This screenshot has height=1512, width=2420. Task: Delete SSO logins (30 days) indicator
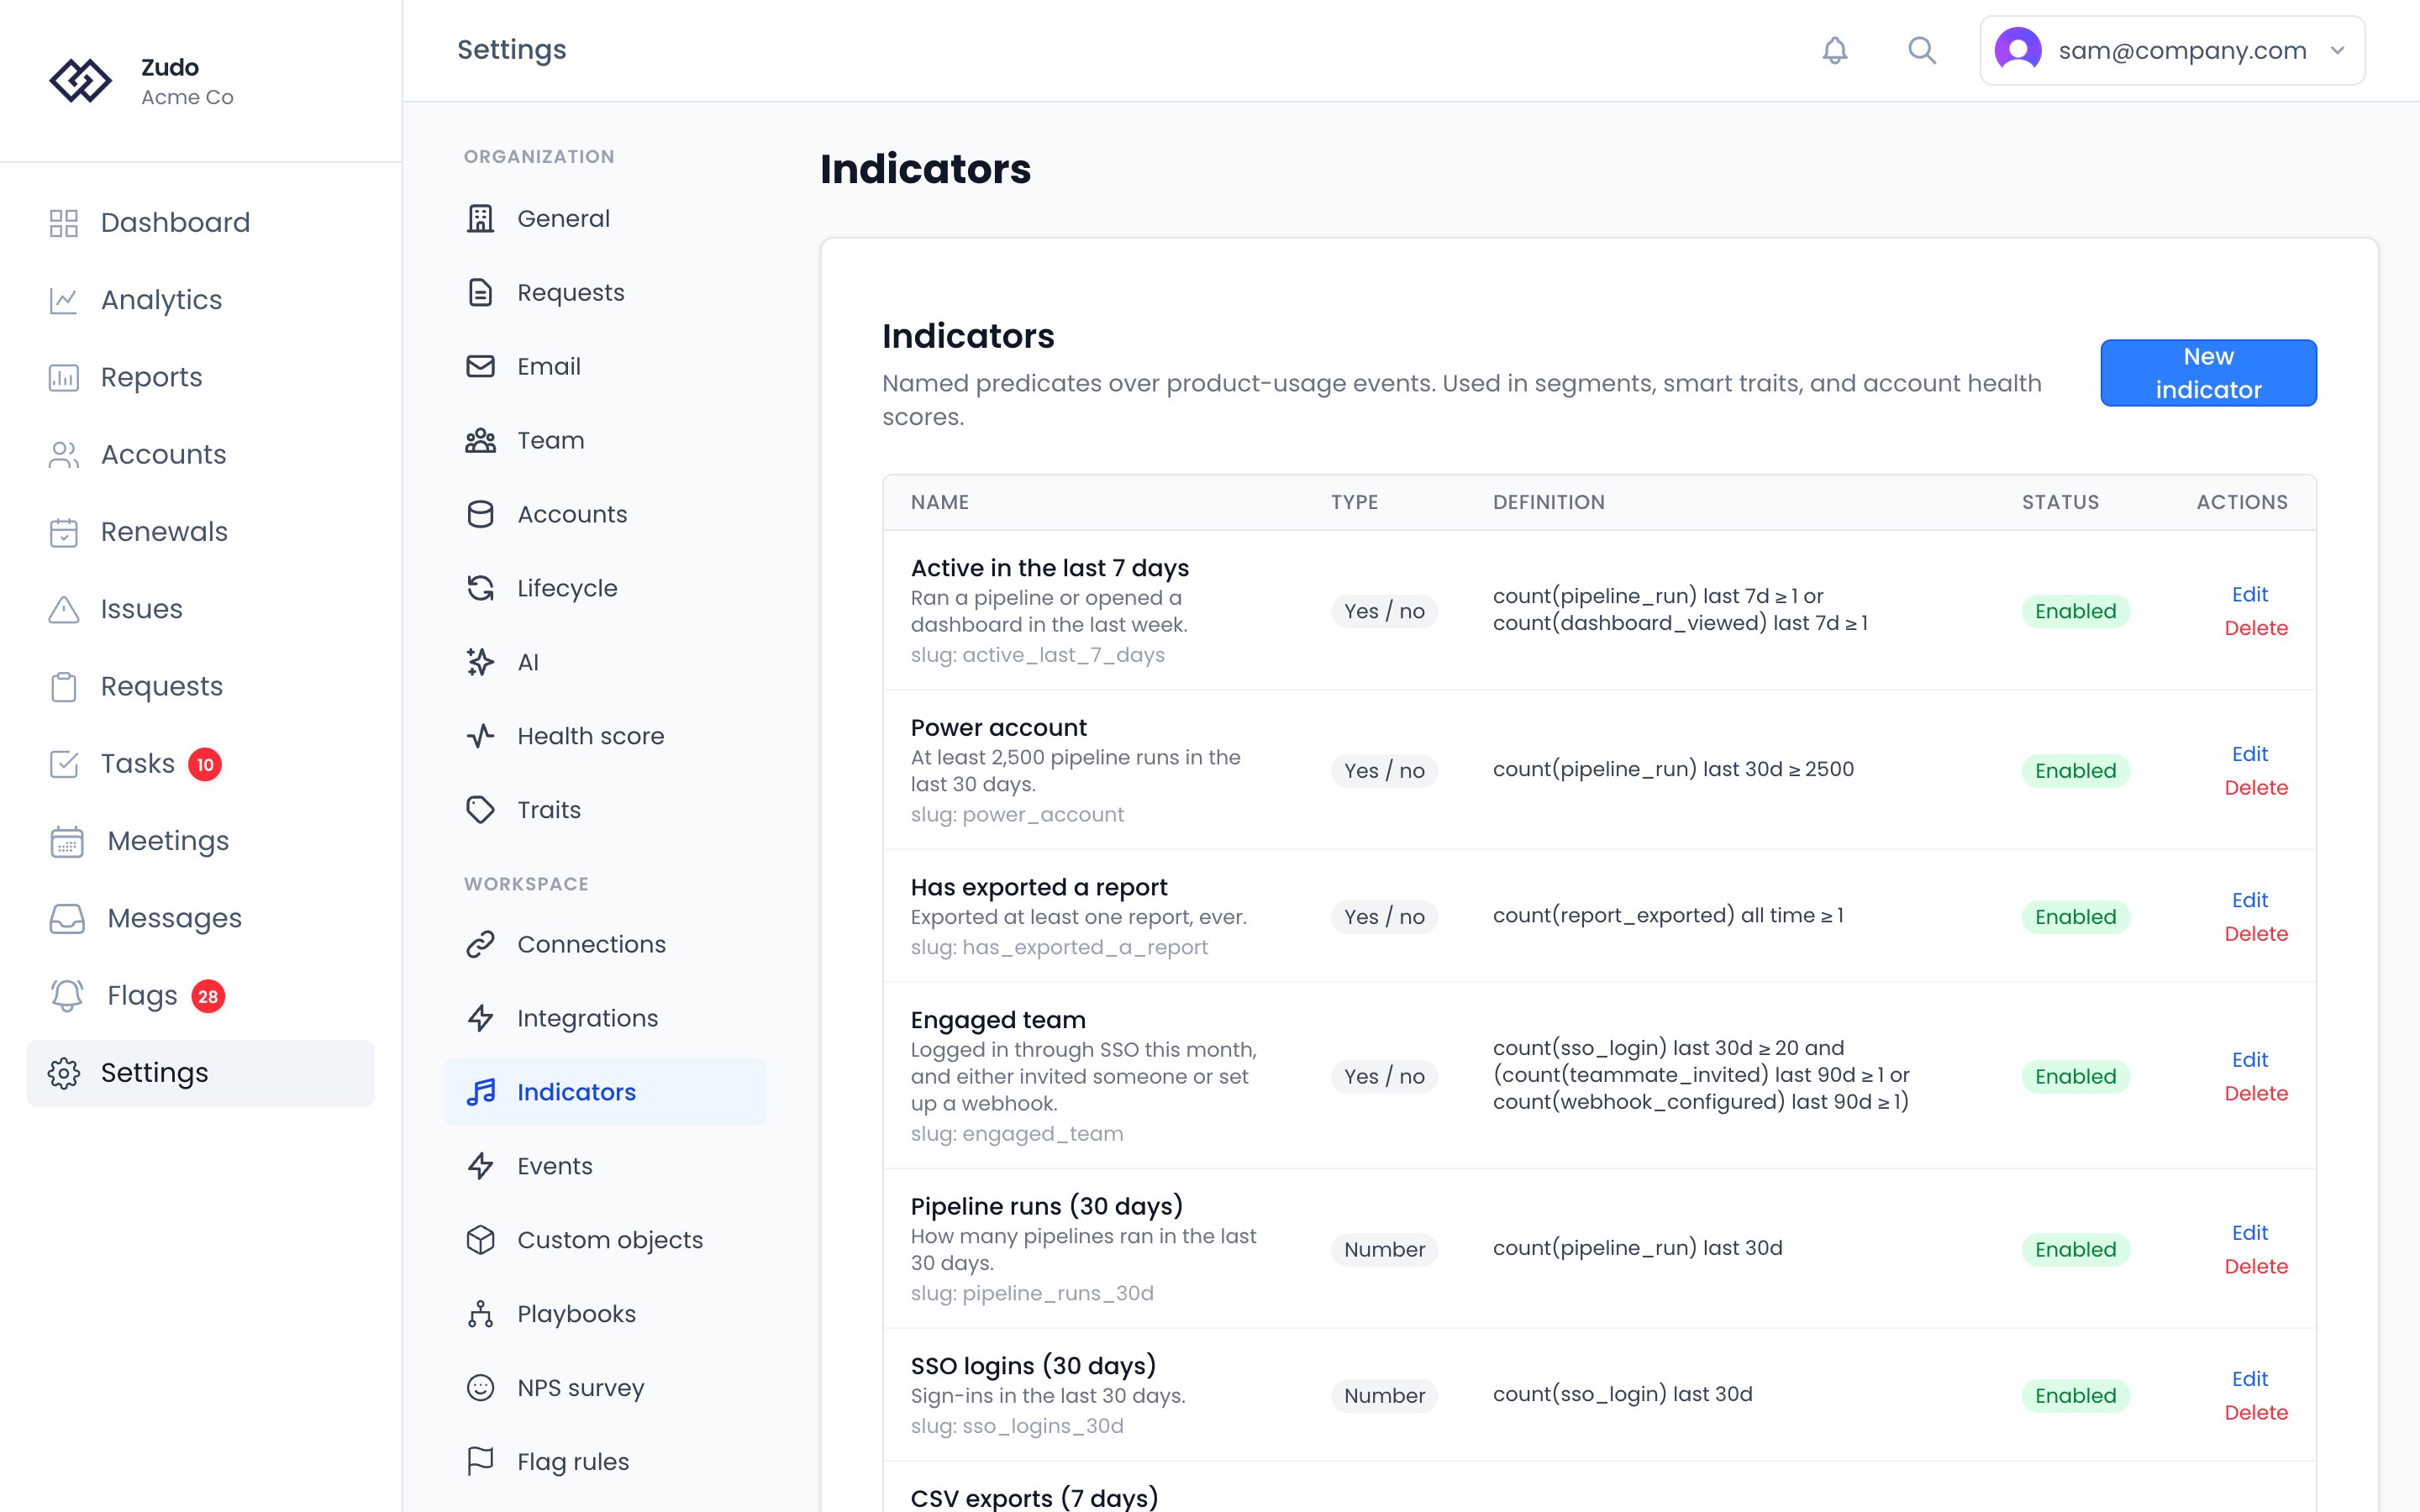(2256, 1413)
